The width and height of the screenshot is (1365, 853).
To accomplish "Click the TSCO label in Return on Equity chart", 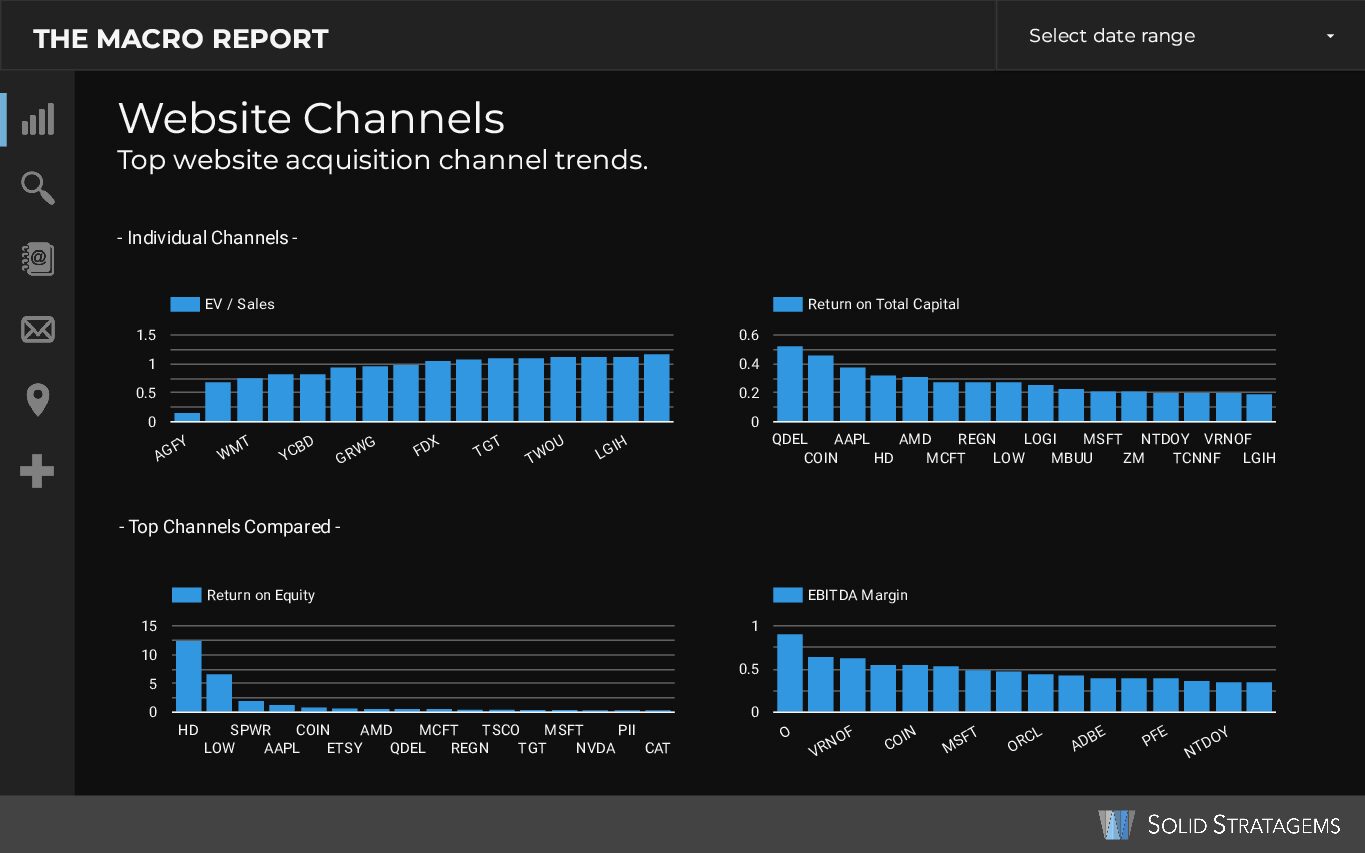I will (501, 730).
